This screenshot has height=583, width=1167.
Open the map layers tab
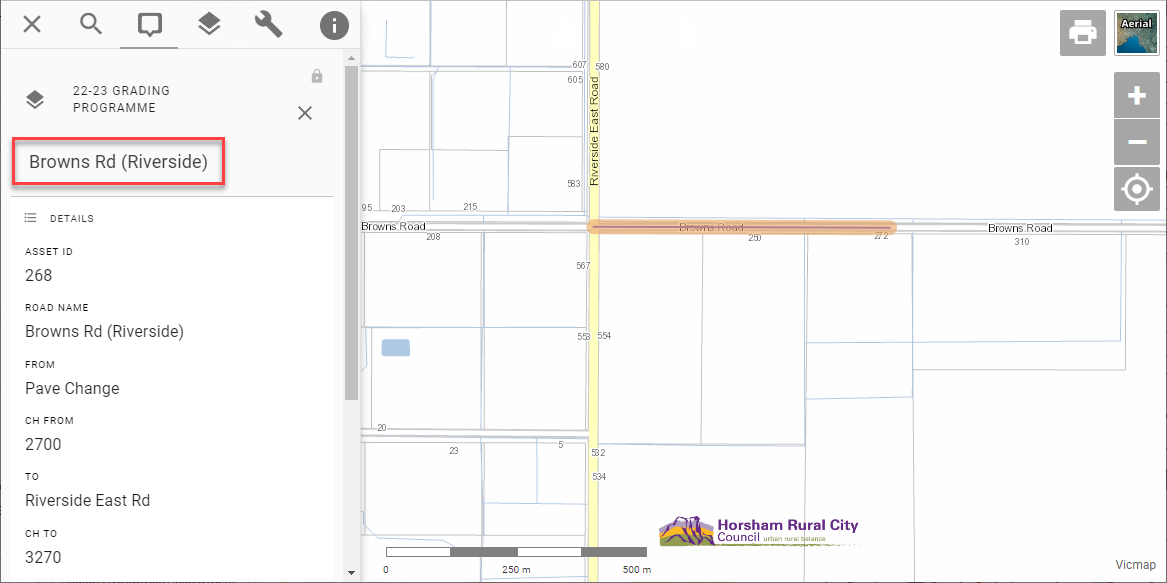point(209,24)
